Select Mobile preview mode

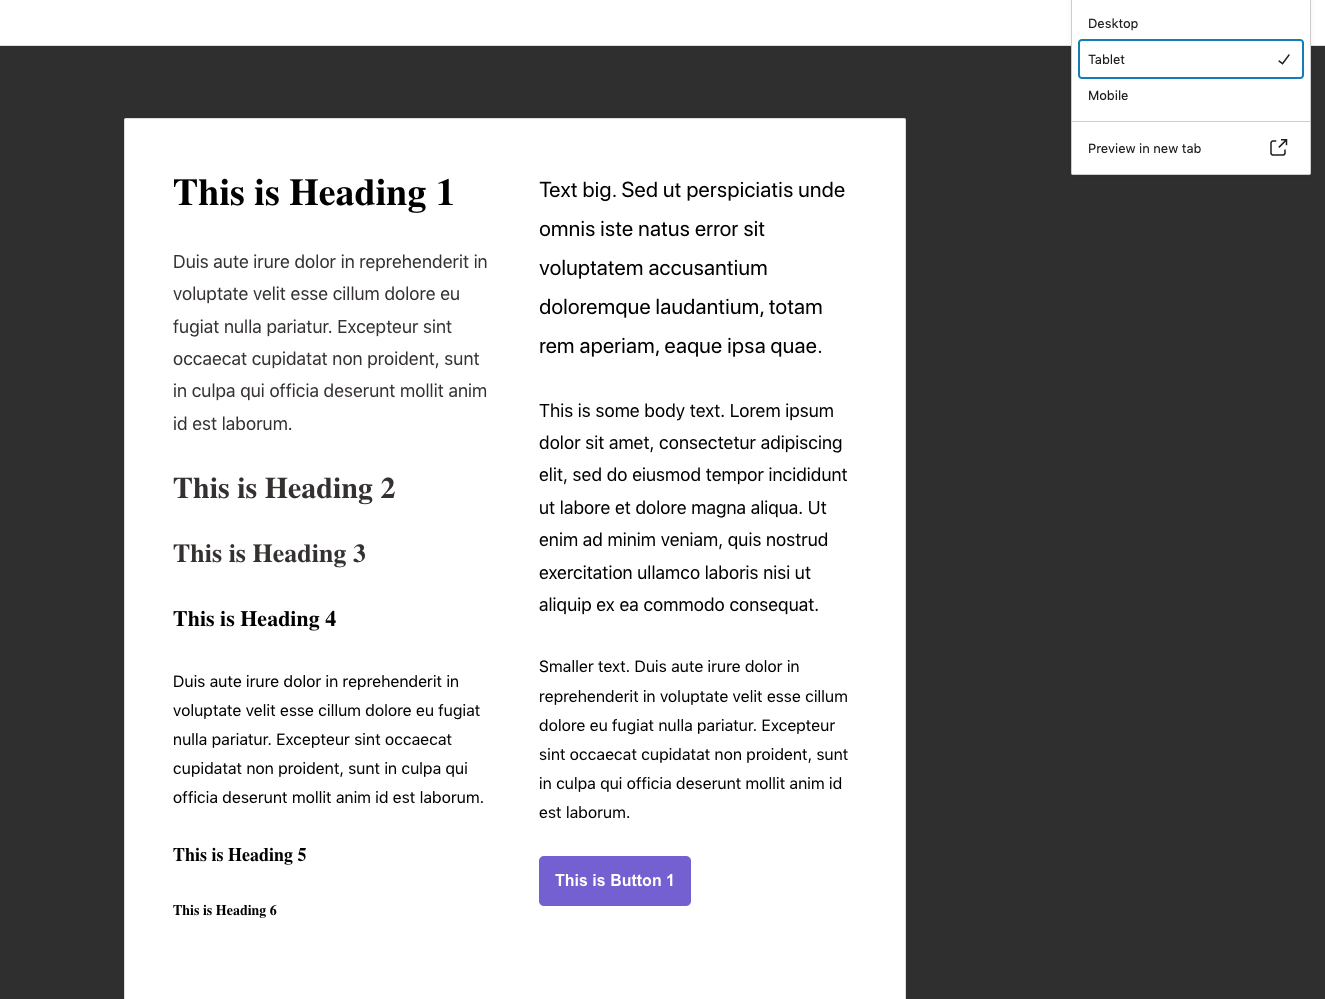(1108, 95)
